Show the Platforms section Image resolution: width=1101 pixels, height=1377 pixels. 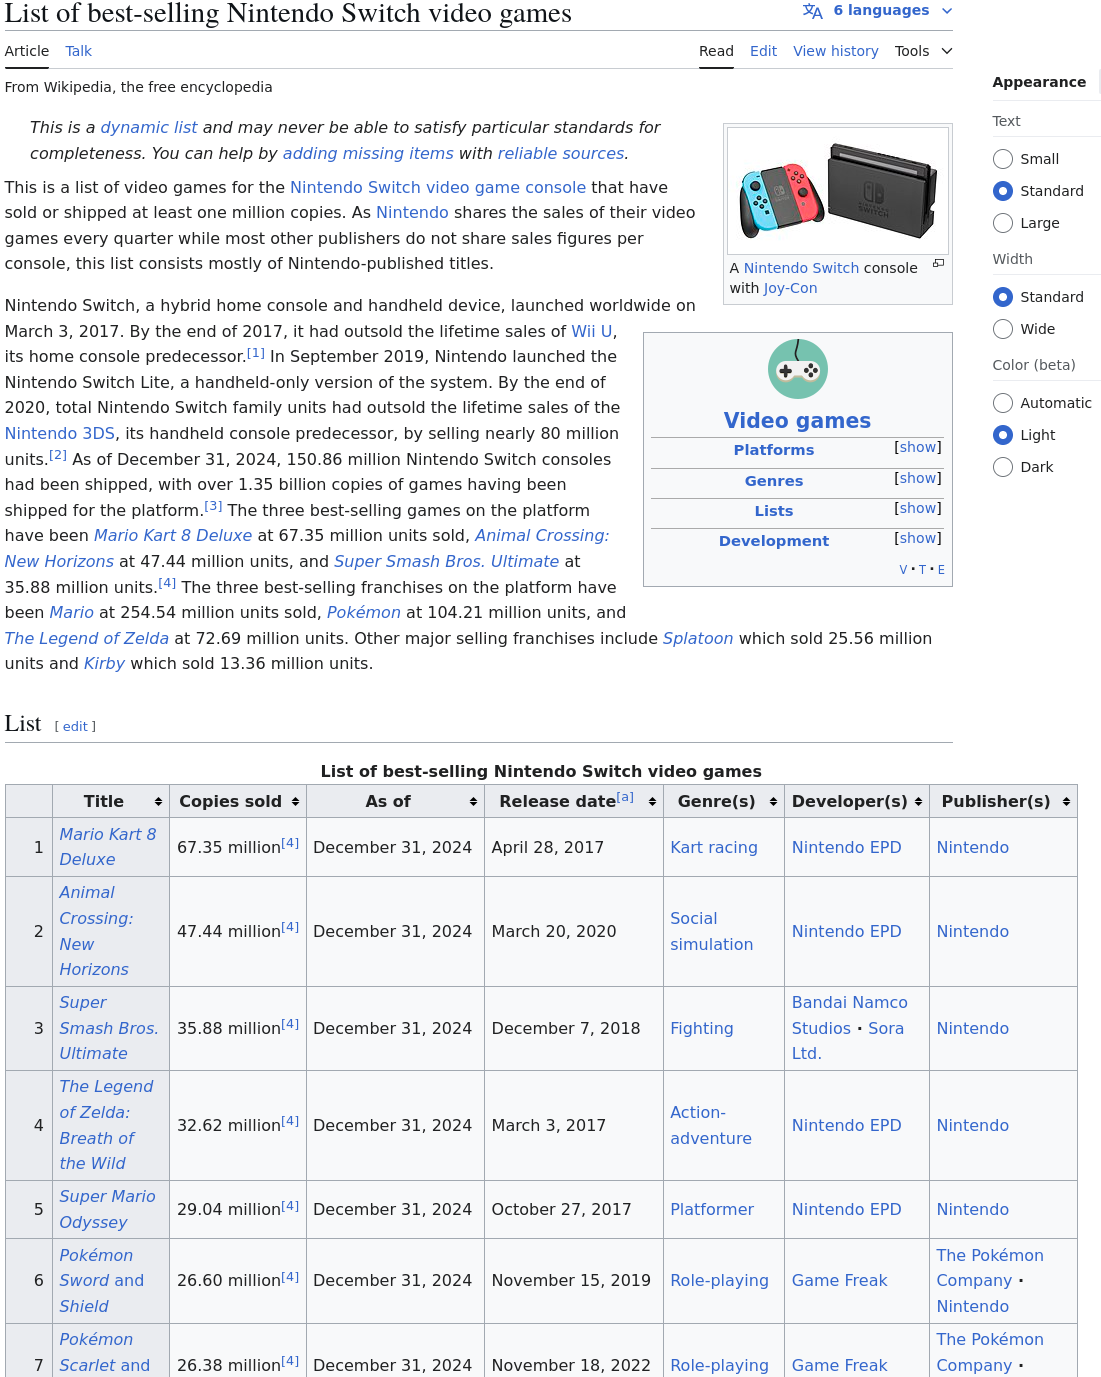point(918,447)
